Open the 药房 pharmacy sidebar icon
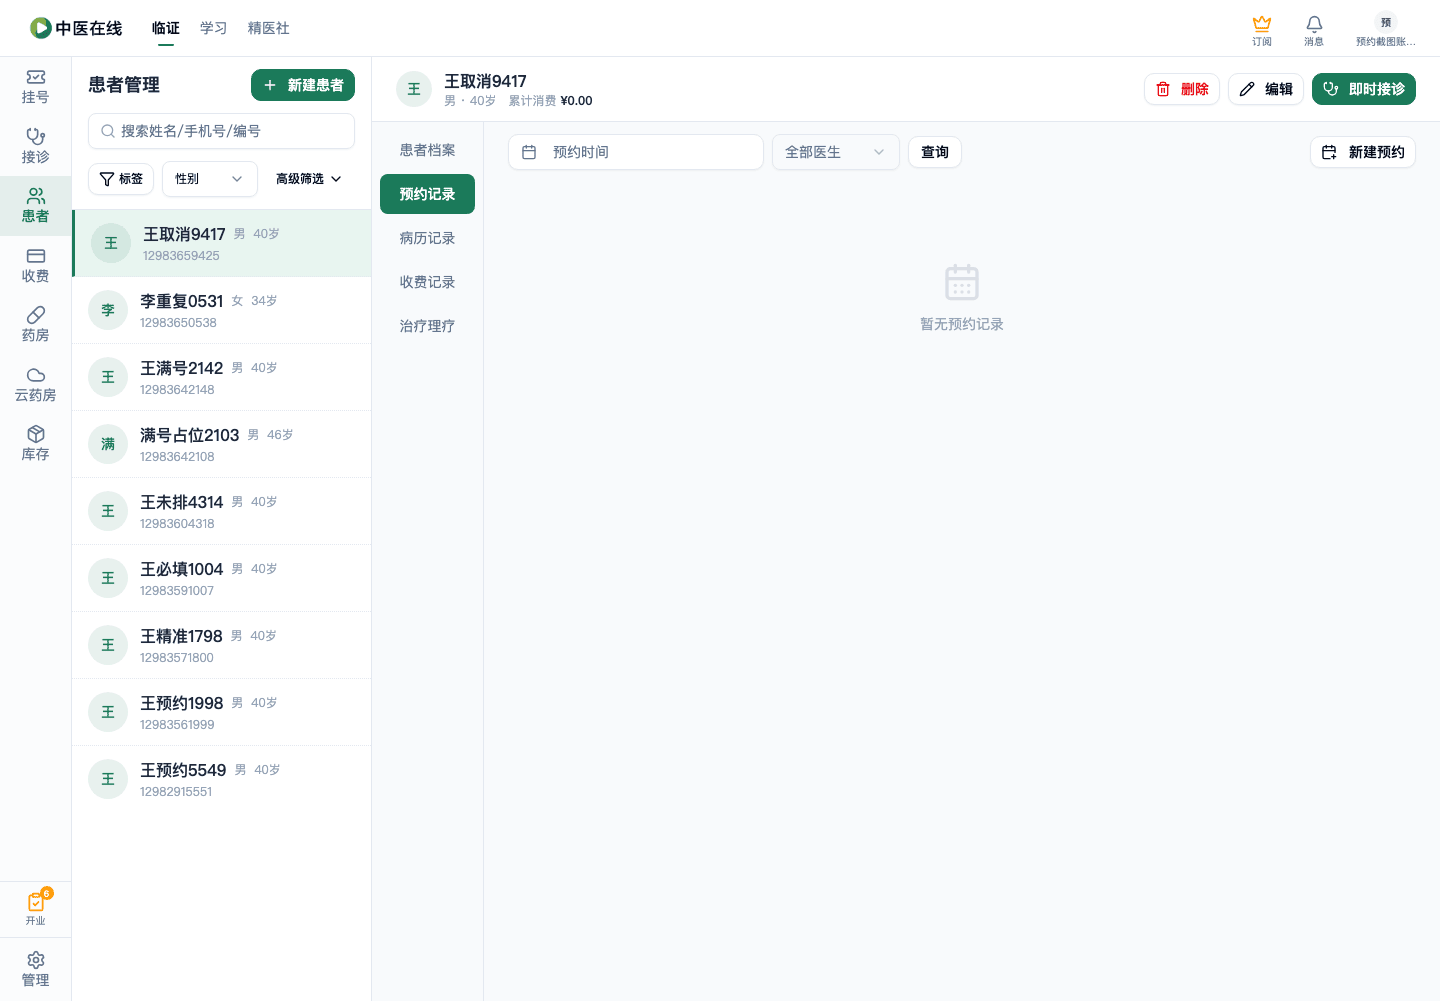1440x1001 pixels. (x=35, y=325)
